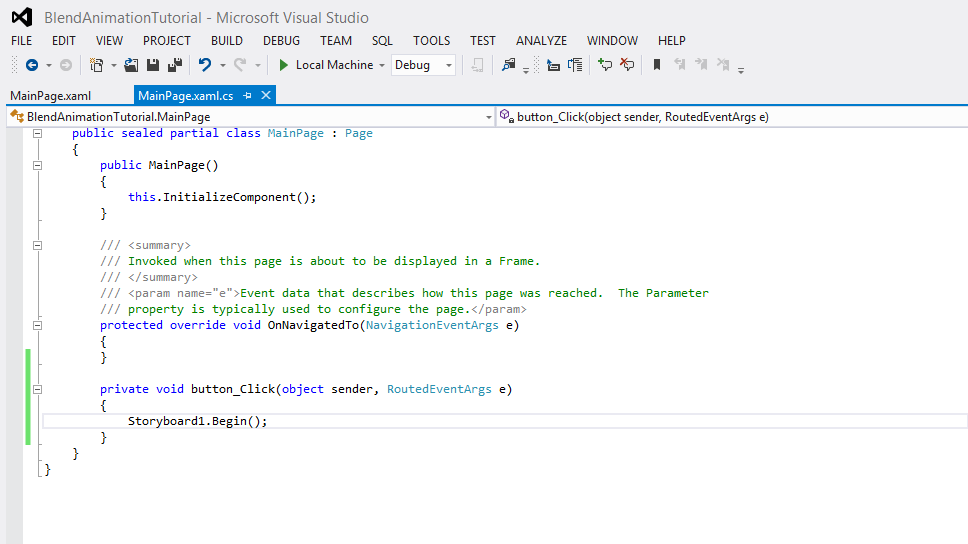Go to the previous bookmark icon
Image resolution: width=968 pixels, height=544 pixels.
tap(679, 65)
